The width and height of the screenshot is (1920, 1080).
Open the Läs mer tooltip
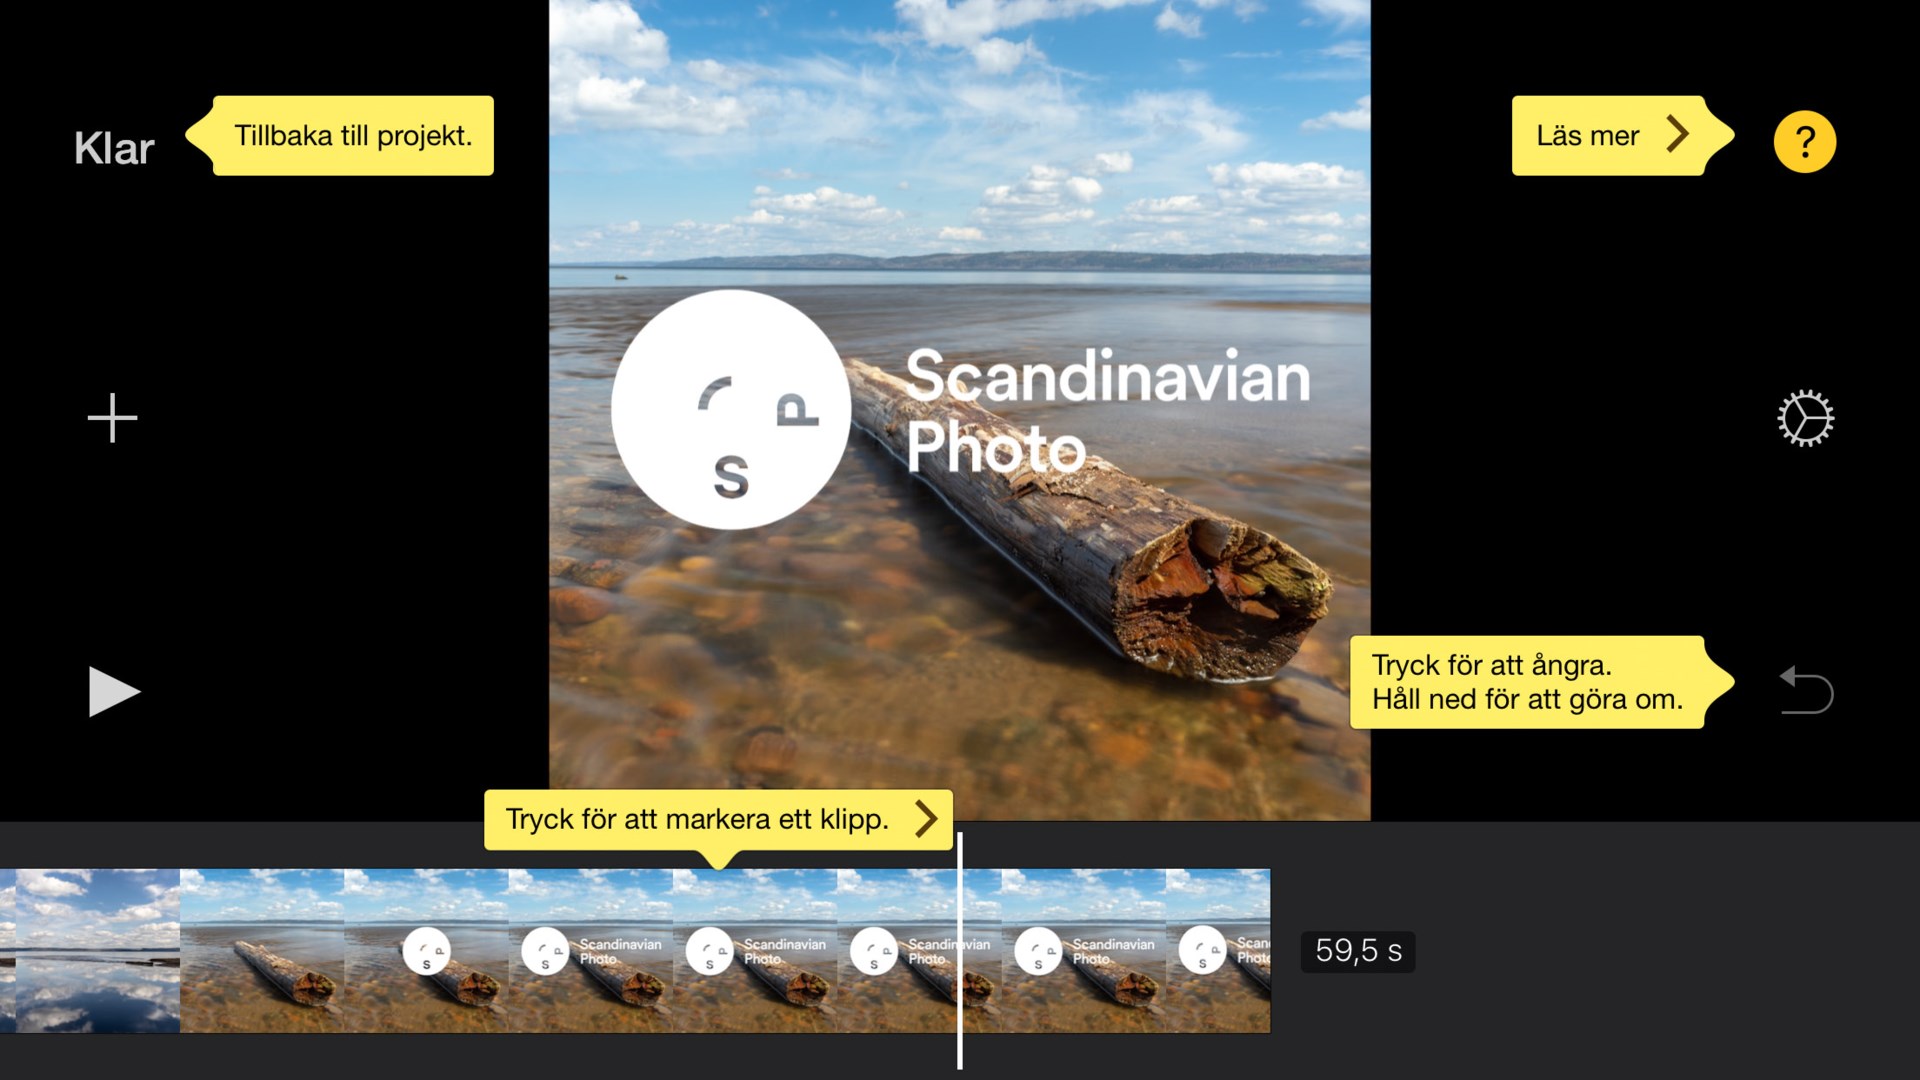(x=1620, y=136)
